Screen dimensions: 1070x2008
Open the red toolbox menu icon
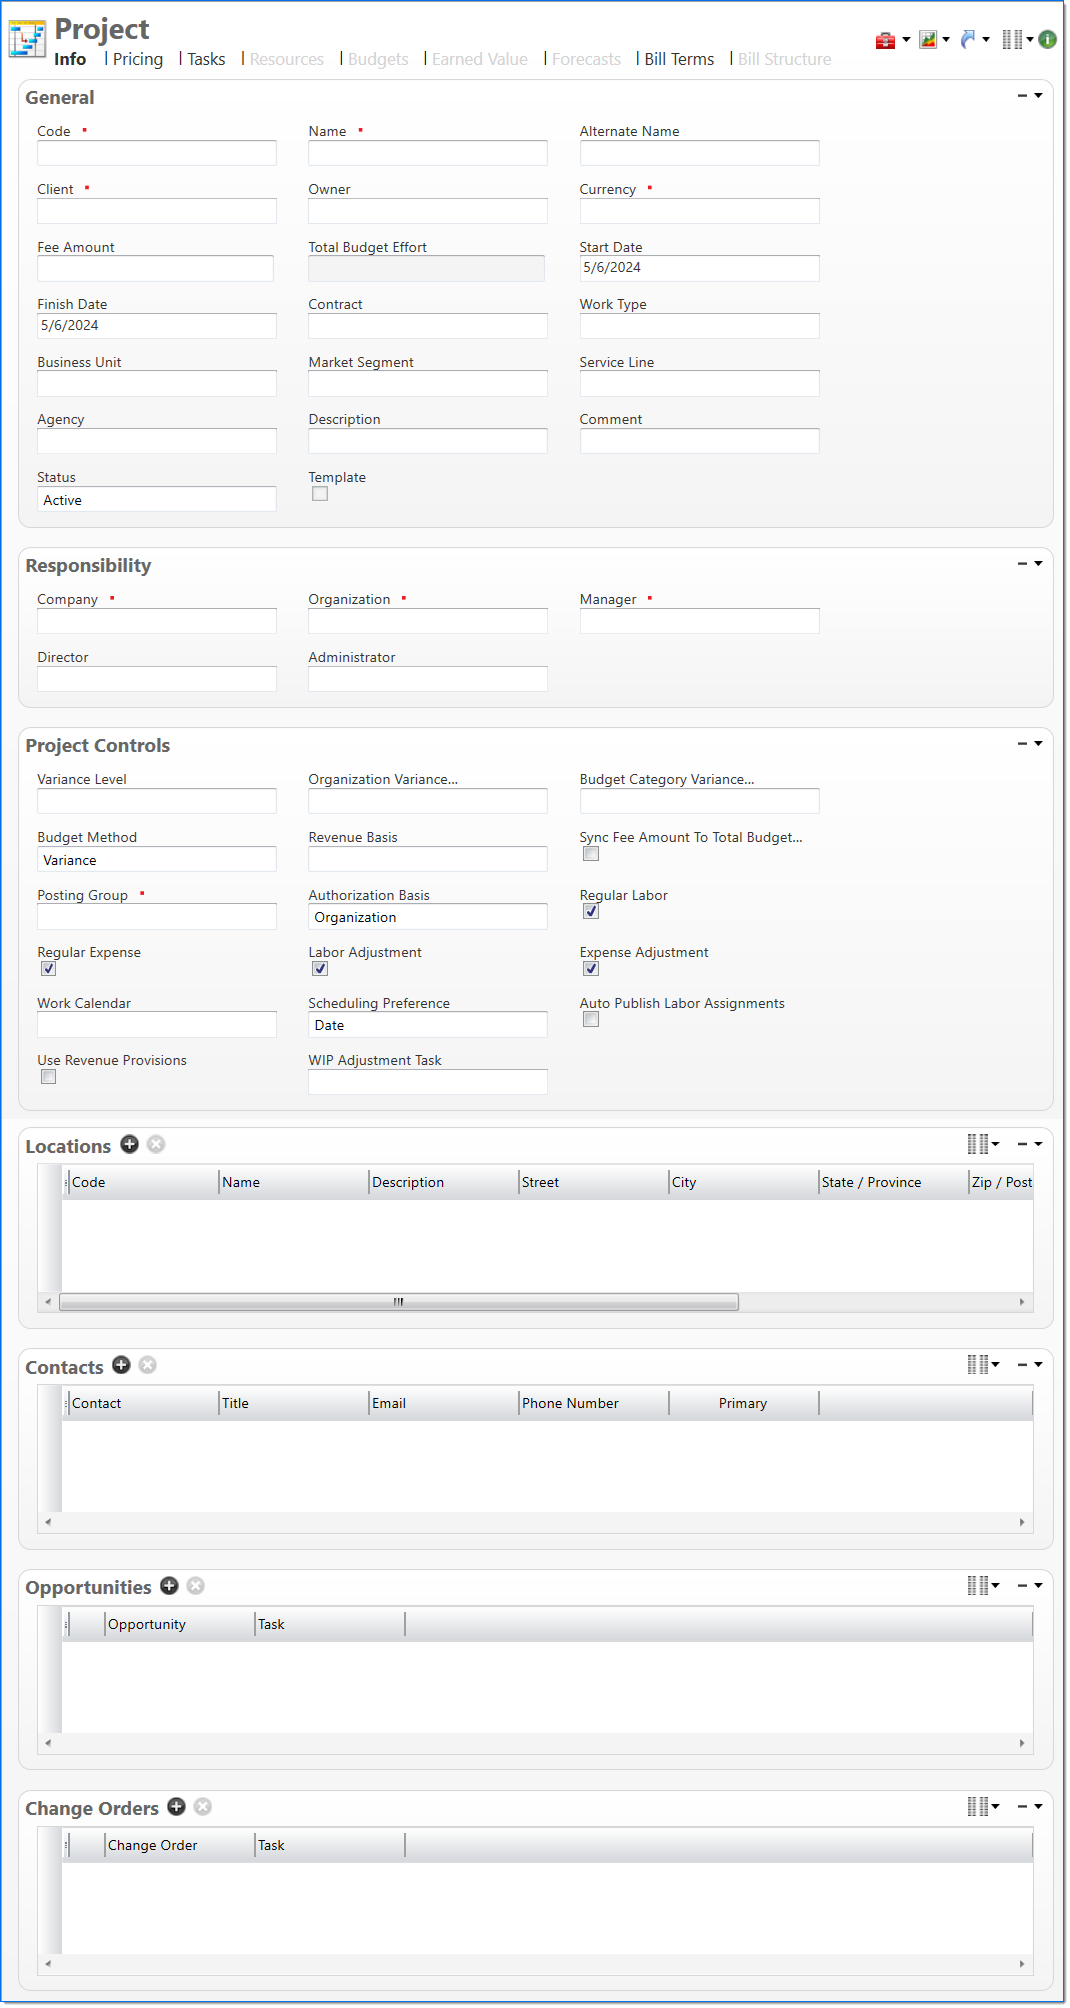885,40
